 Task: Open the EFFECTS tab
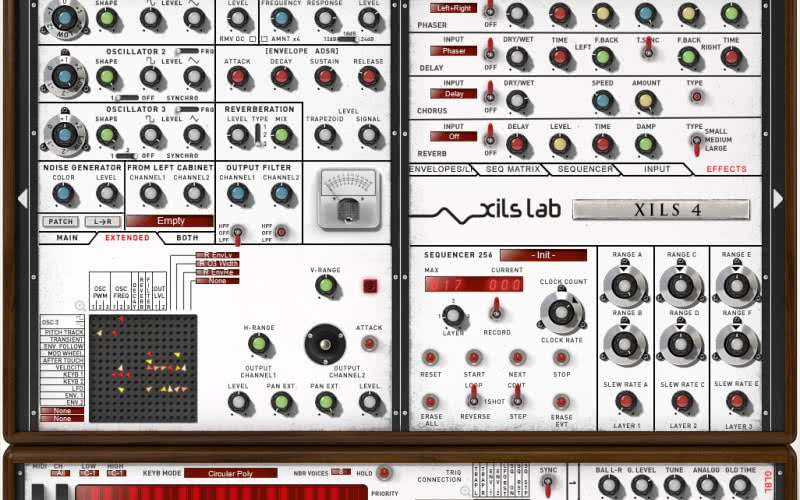click(x=726, y=169)
